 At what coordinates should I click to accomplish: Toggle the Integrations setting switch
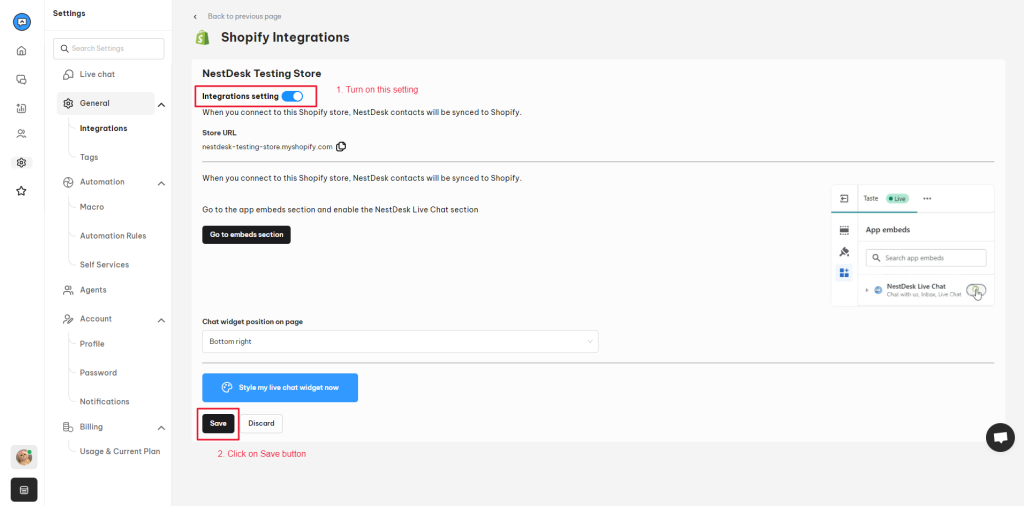click(x=293, y=97)
